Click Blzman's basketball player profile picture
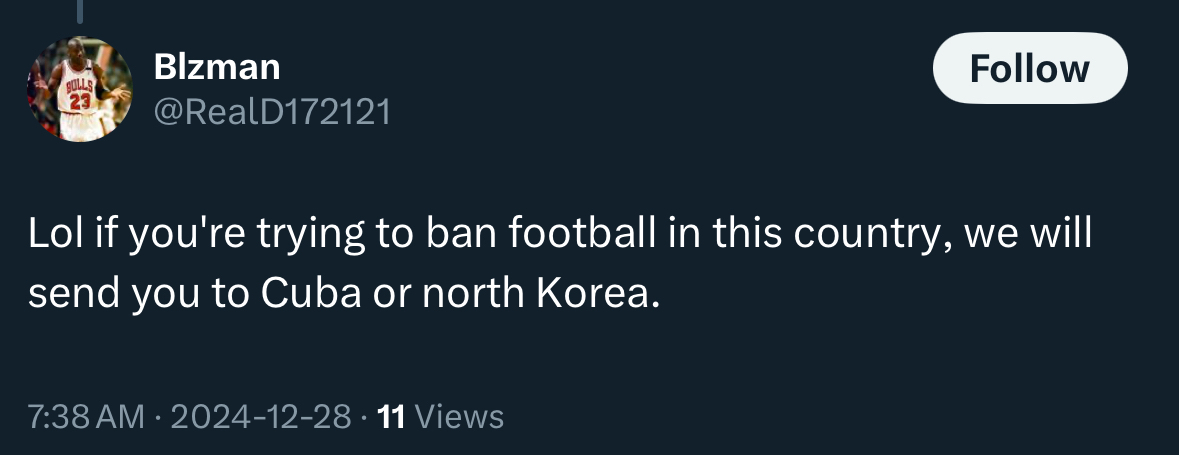 click(x=79, y=89)
